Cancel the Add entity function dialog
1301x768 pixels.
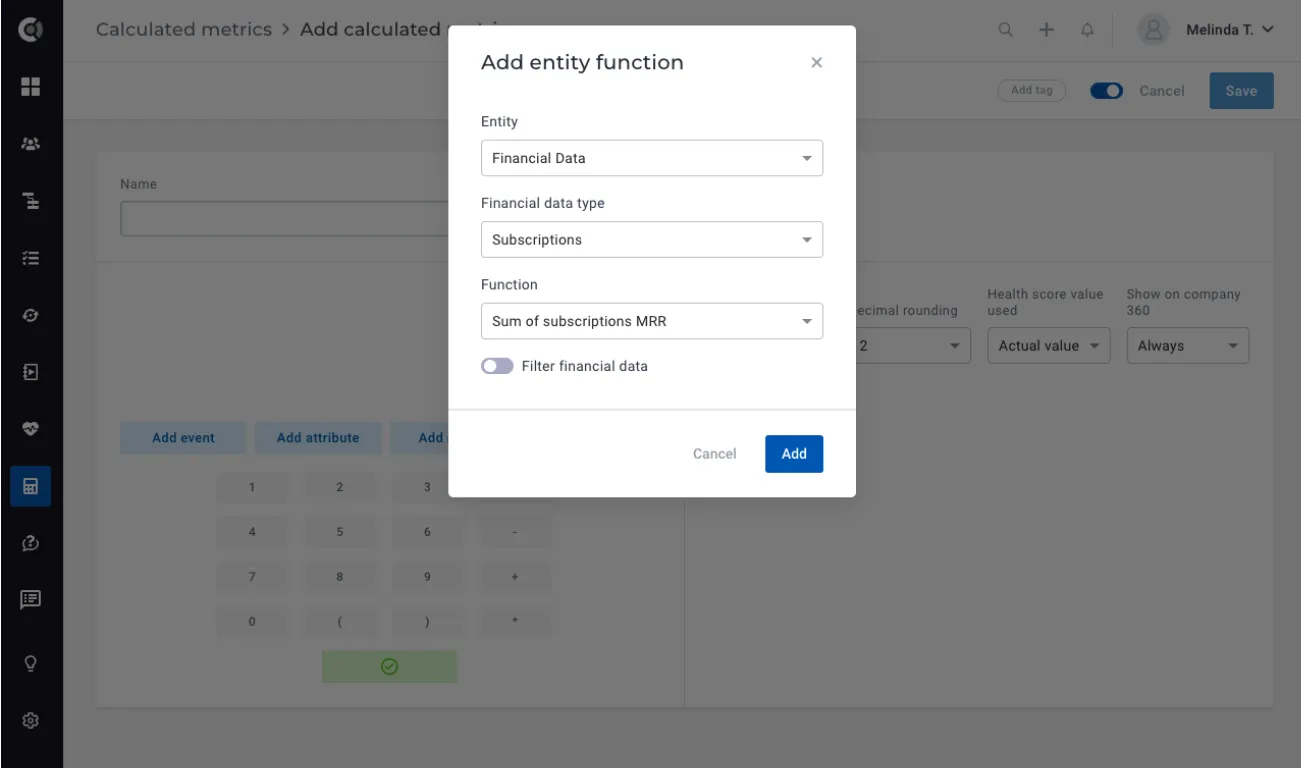click(715, 454)
